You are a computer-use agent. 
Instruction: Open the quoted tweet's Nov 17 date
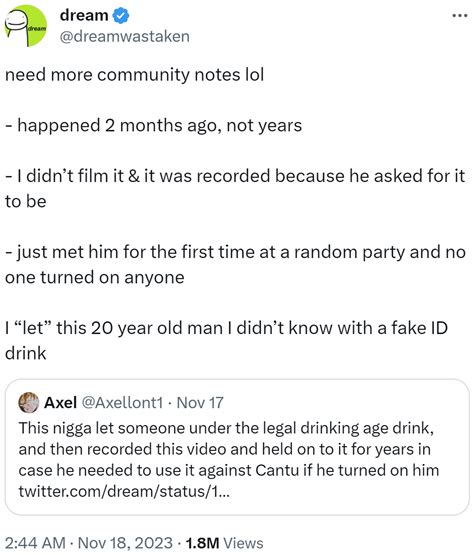tap(200, 403)
